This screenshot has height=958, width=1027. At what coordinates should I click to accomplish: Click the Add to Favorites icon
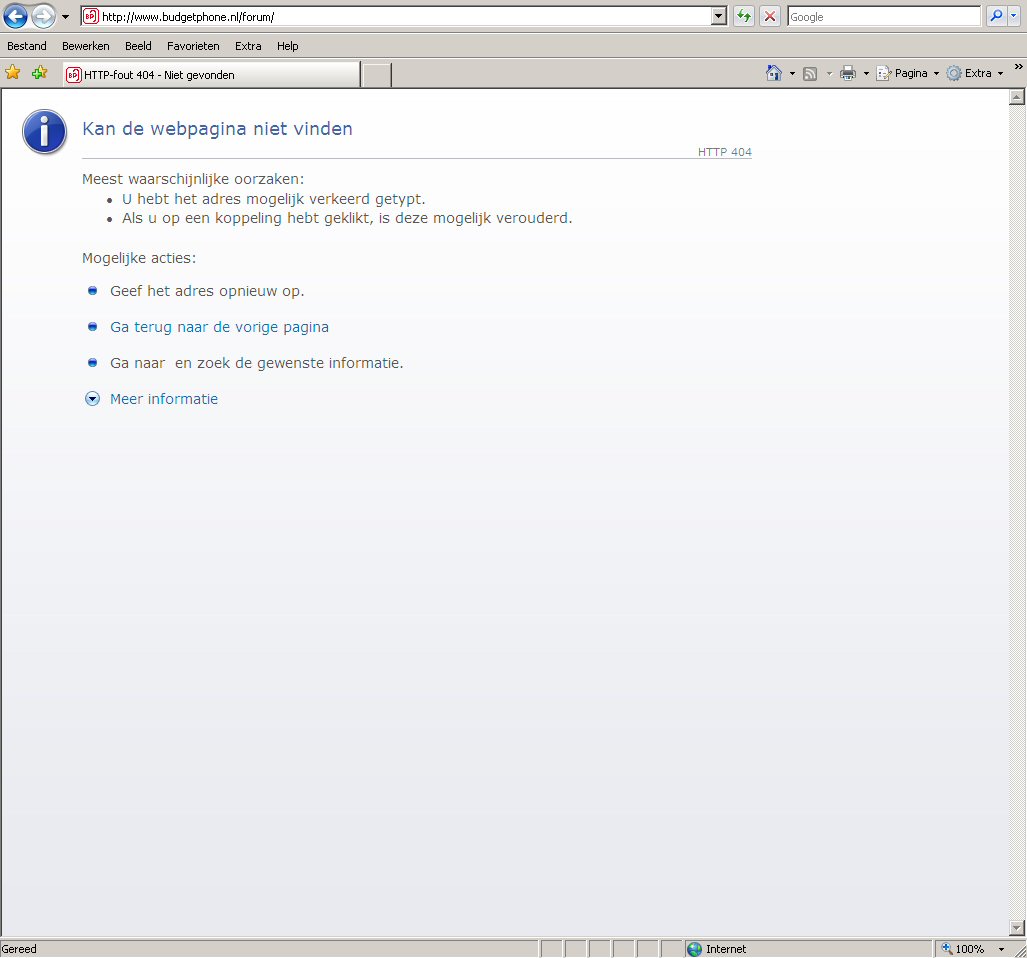pos(39,73)
